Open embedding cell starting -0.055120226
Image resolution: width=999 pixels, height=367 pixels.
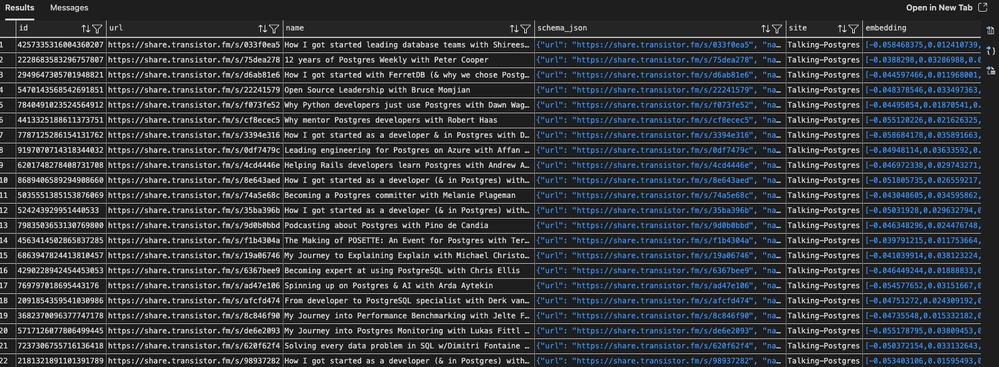coord(921,120)
